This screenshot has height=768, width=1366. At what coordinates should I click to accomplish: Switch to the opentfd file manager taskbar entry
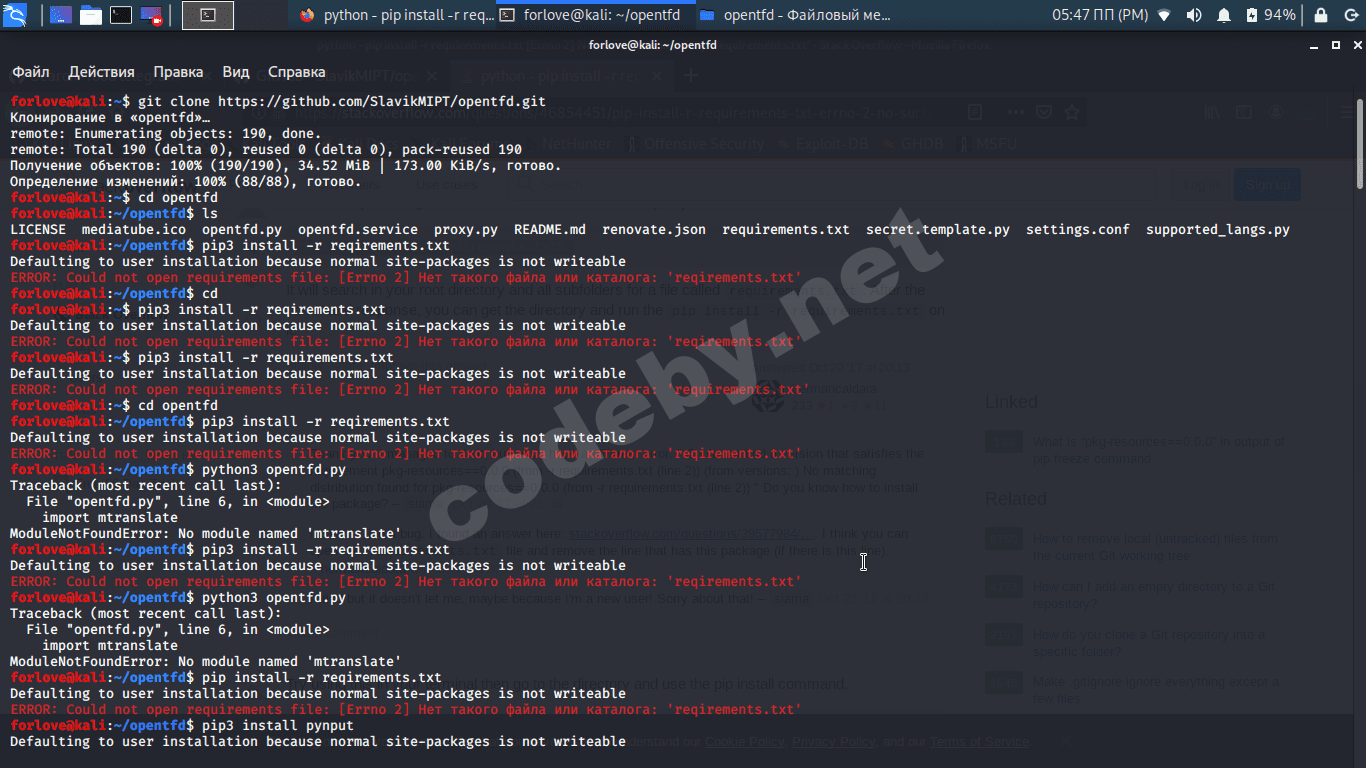tap(795, 15)
